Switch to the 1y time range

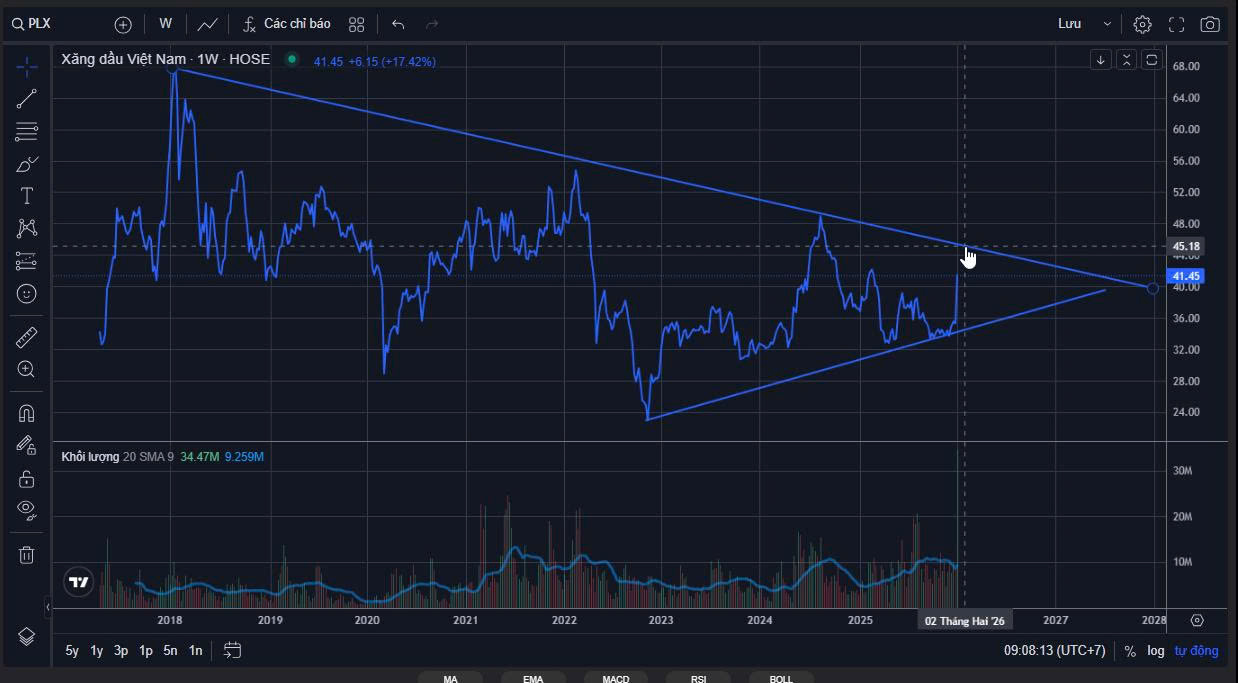tap(97, 650)
